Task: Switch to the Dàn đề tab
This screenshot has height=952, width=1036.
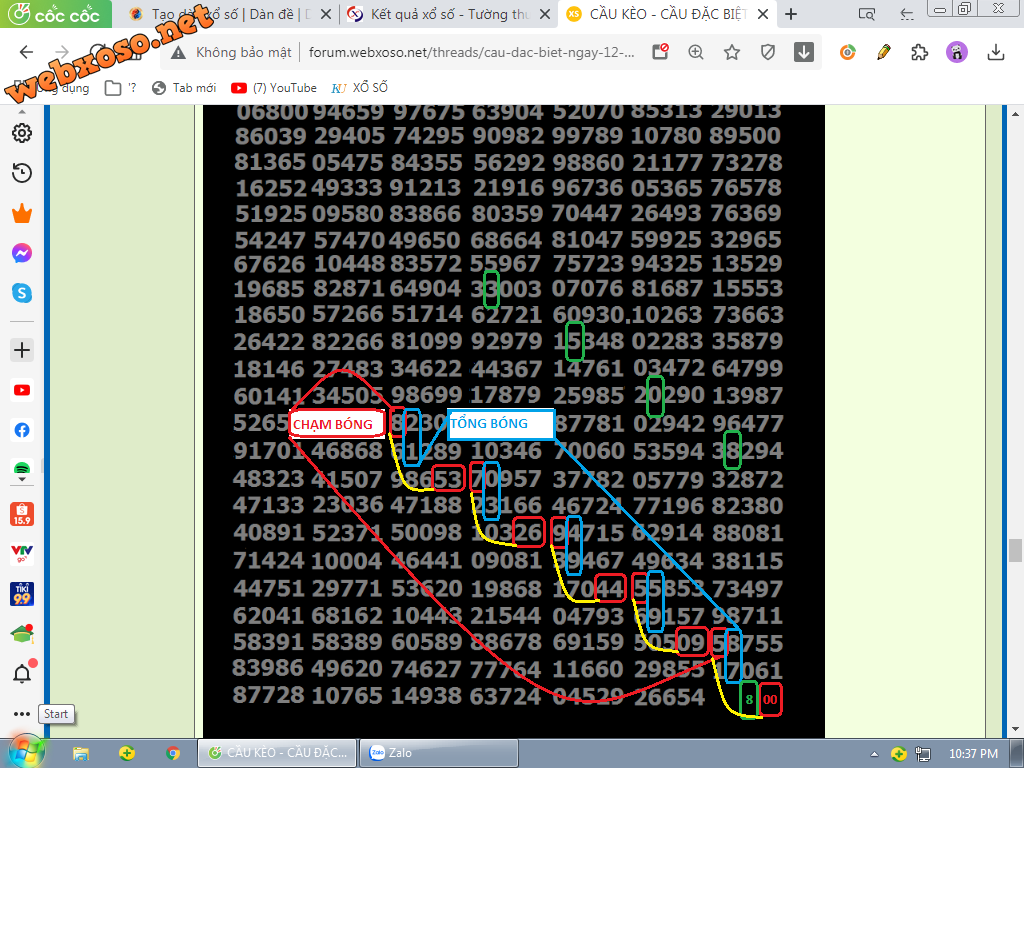Action: pos(228,14)
